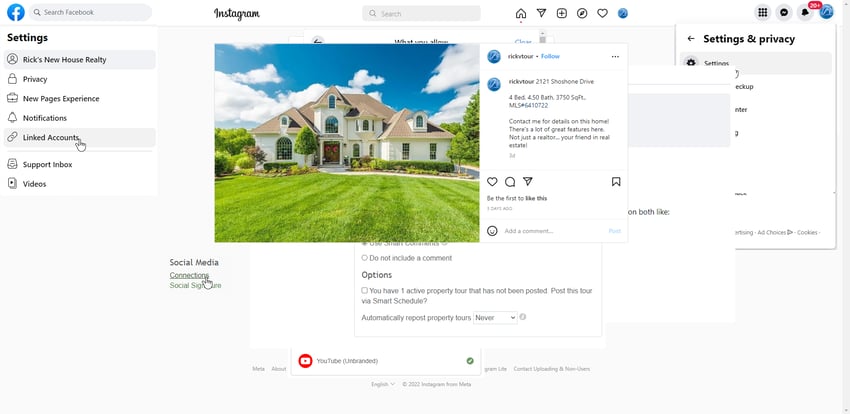850x414 pixels.
Task: Follow rickvtour on the Instagram post
Action: click(x=550, y=56)
